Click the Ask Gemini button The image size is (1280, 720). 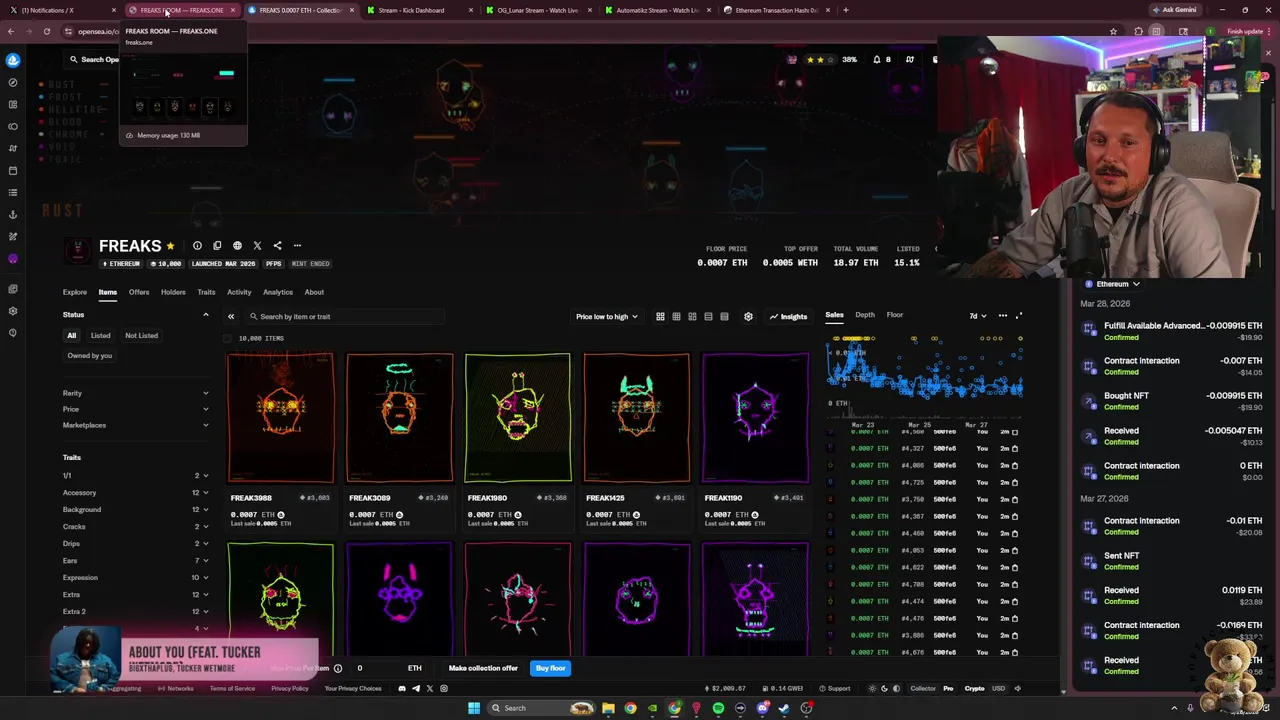[1174, 10]
